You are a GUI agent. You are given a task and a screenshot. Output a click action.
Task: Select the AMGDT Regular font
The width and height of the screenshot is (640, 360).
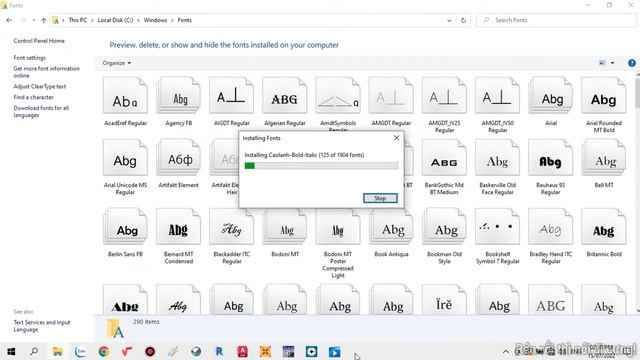(391, 102)
